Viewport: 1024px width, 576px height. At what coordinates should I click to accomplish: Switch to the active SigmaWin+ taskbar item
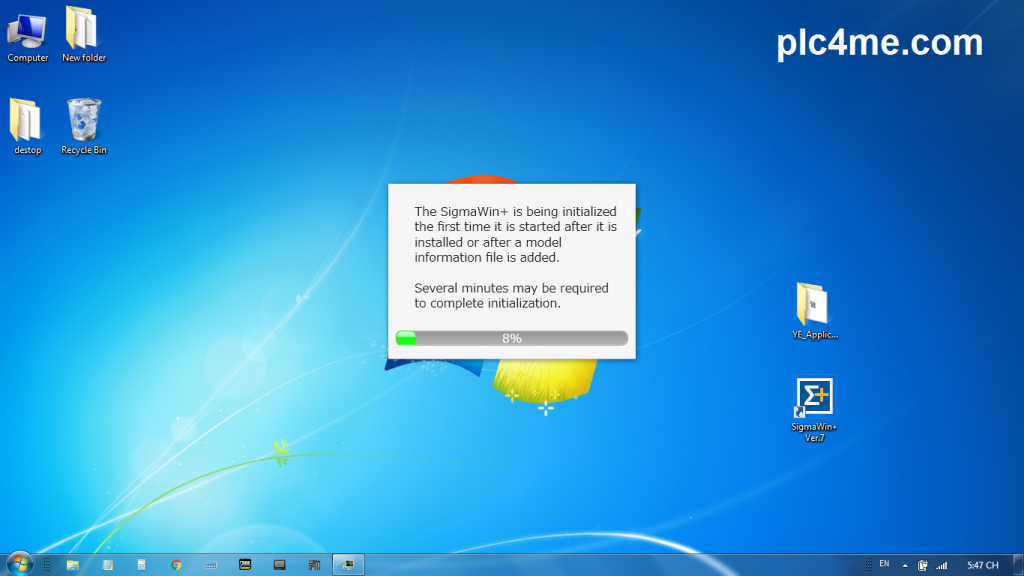348,565
